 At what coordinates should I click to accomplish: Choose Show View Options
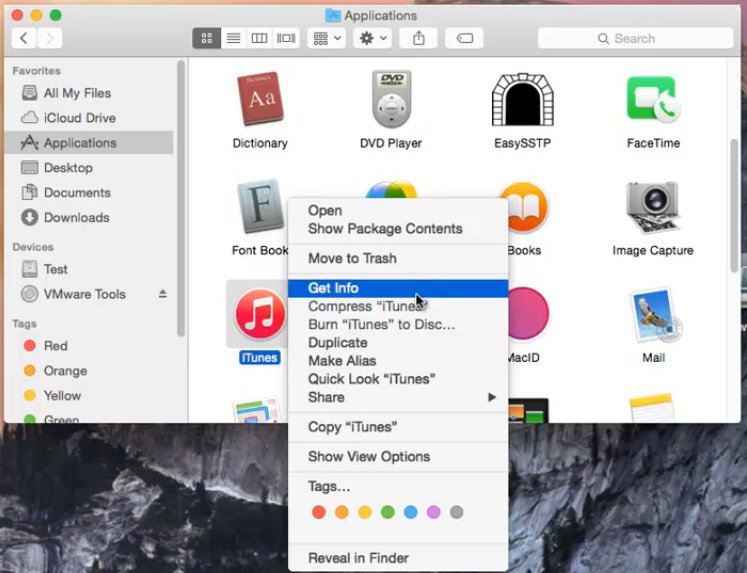398,456
